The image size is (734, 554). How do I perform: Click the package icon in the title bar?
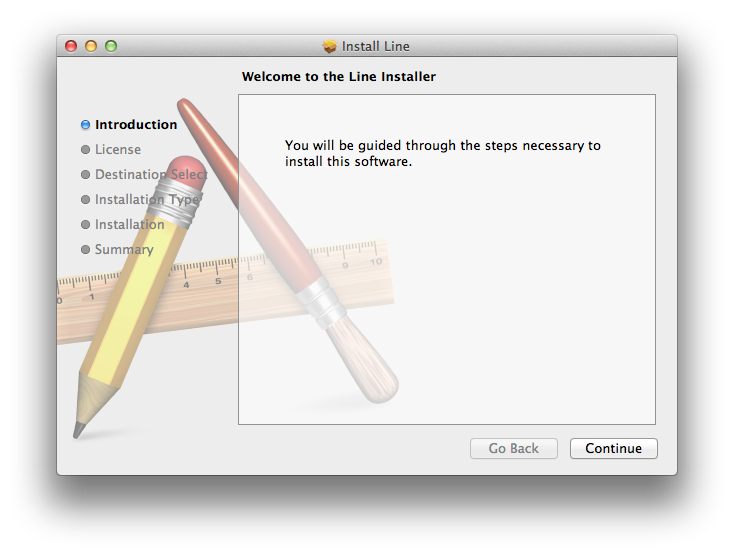[330, 46]
